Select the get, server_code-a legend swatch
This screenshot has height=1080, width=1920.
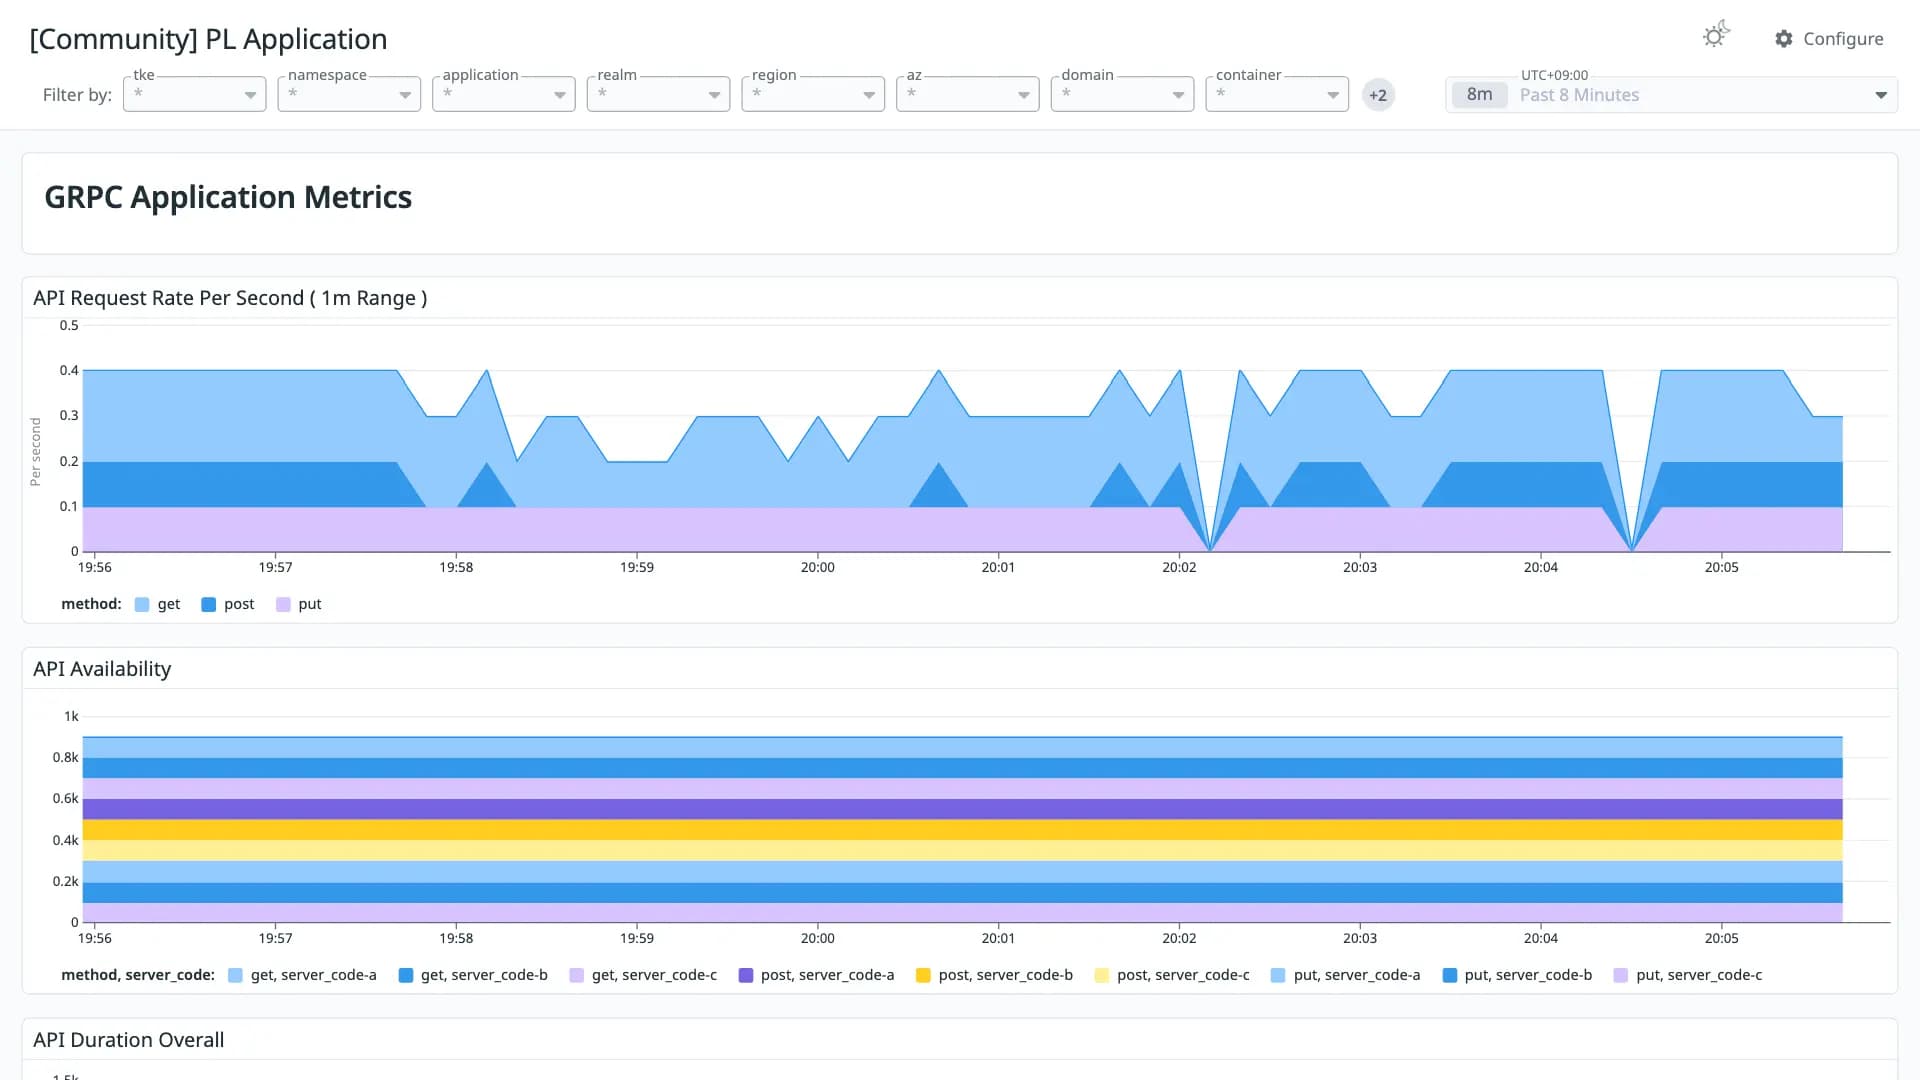pyautogui.click(x=235, y=975)
